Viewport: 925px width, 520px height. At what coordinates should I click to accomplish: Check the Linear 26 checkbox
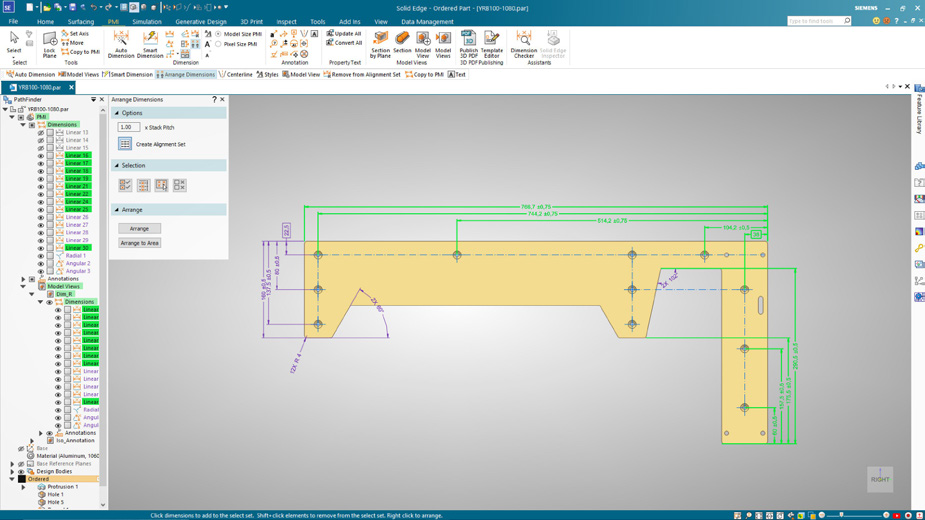(50, 217)
